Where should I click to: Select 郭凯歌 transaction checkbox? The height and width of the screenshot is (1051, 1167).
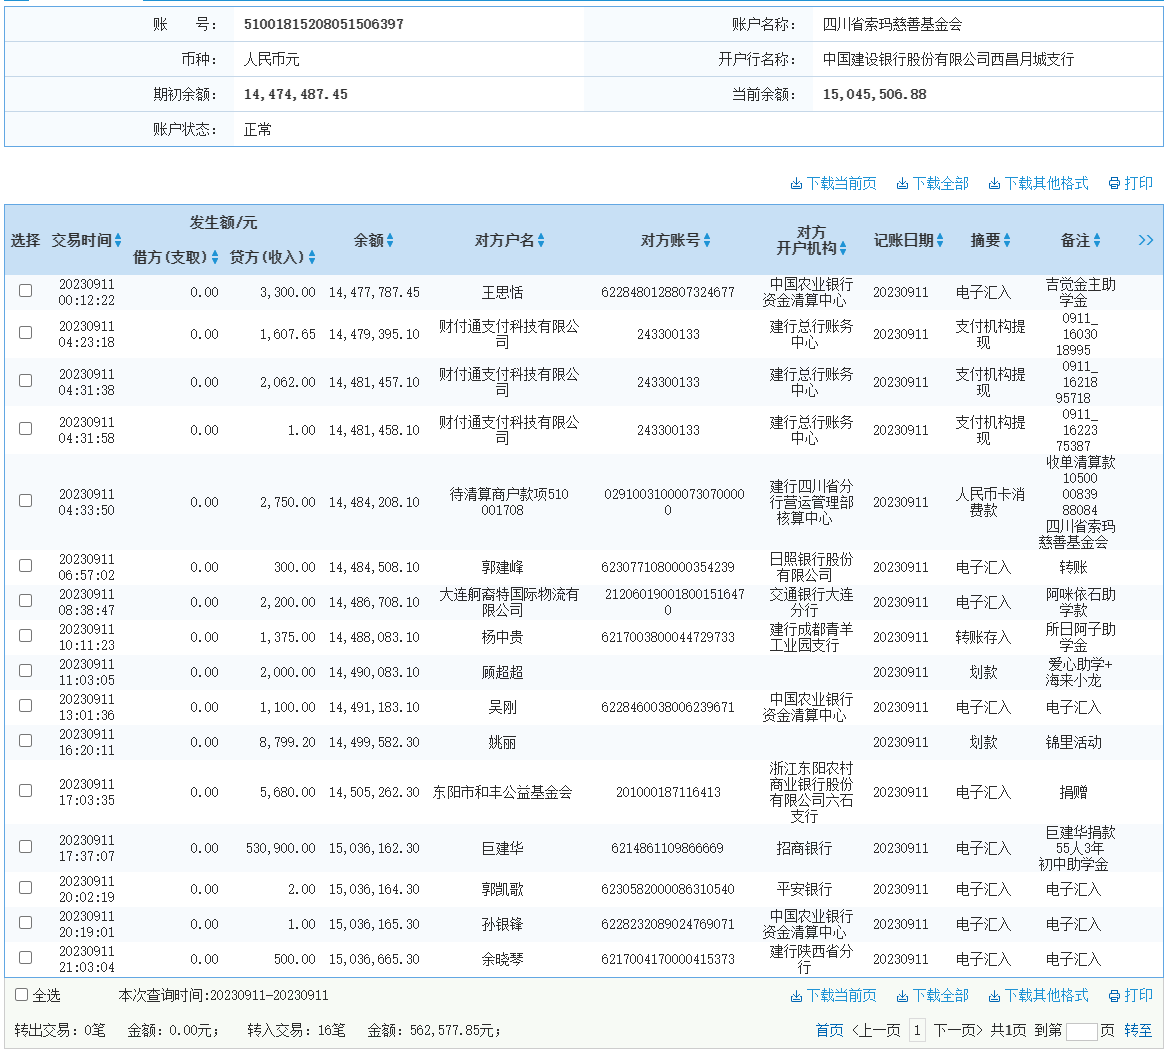tap(25, 888)
